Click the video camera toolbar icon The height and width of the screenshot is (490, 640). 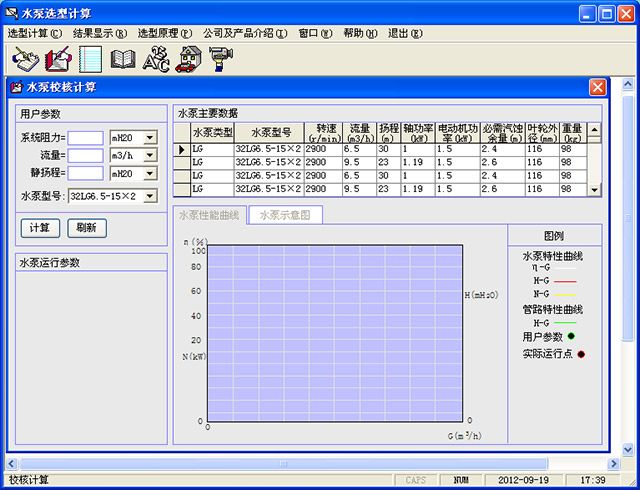click(x=220, y=59)
